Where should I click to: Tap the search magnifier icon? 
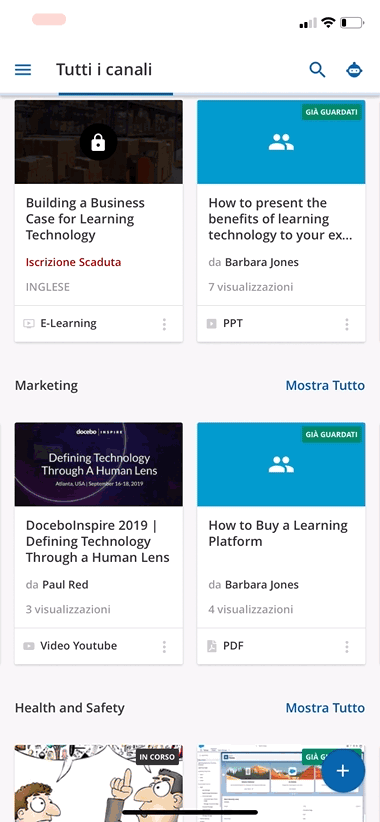tap(317, 70)
